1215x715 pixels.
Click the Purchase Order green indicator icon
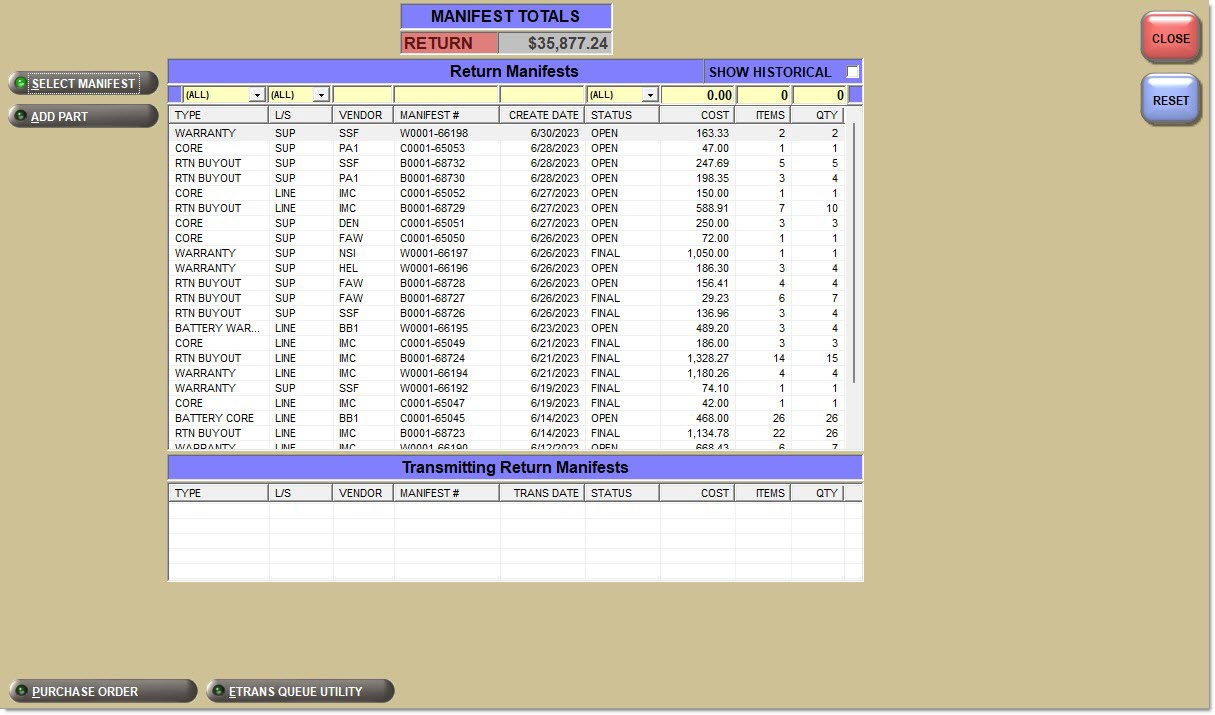(21, 691)
